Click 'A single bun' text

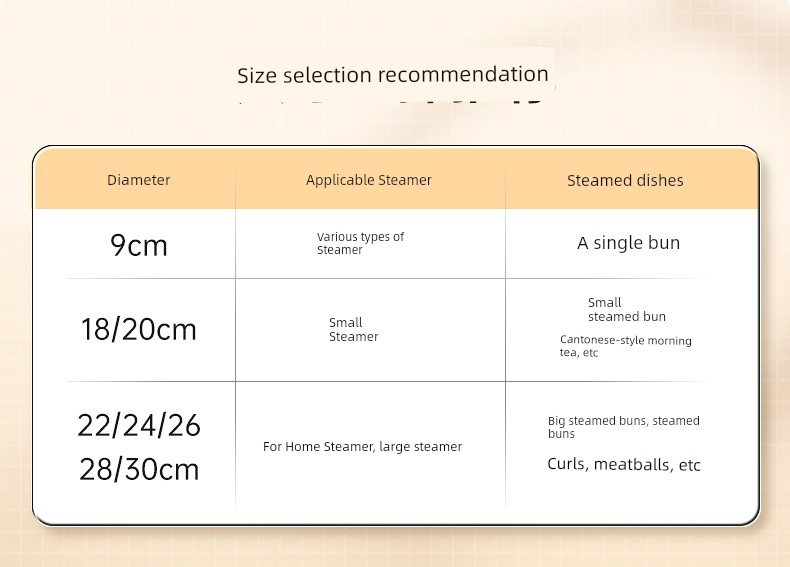(628, 243)
